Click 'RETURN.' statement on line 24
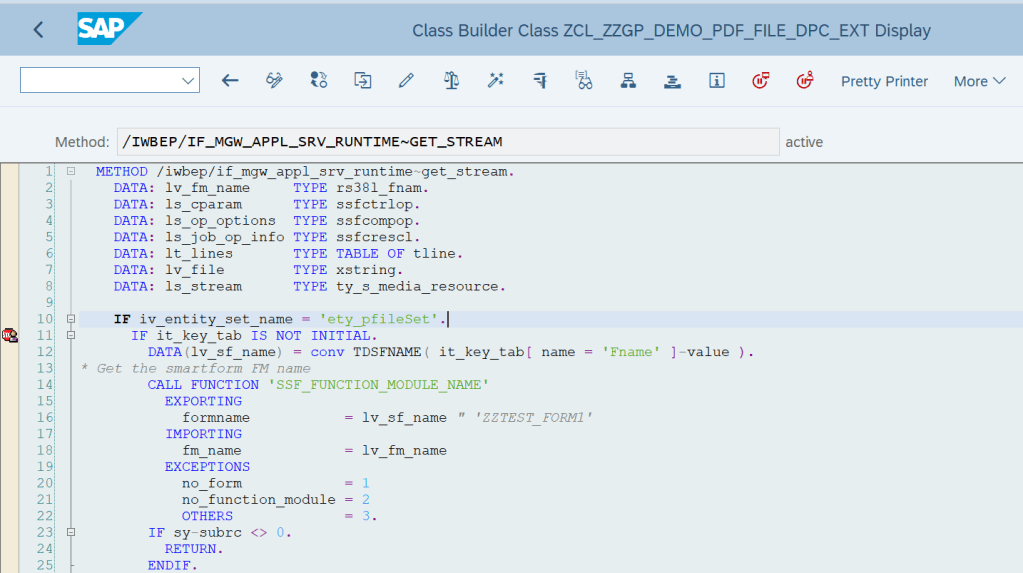 (194, 549)
